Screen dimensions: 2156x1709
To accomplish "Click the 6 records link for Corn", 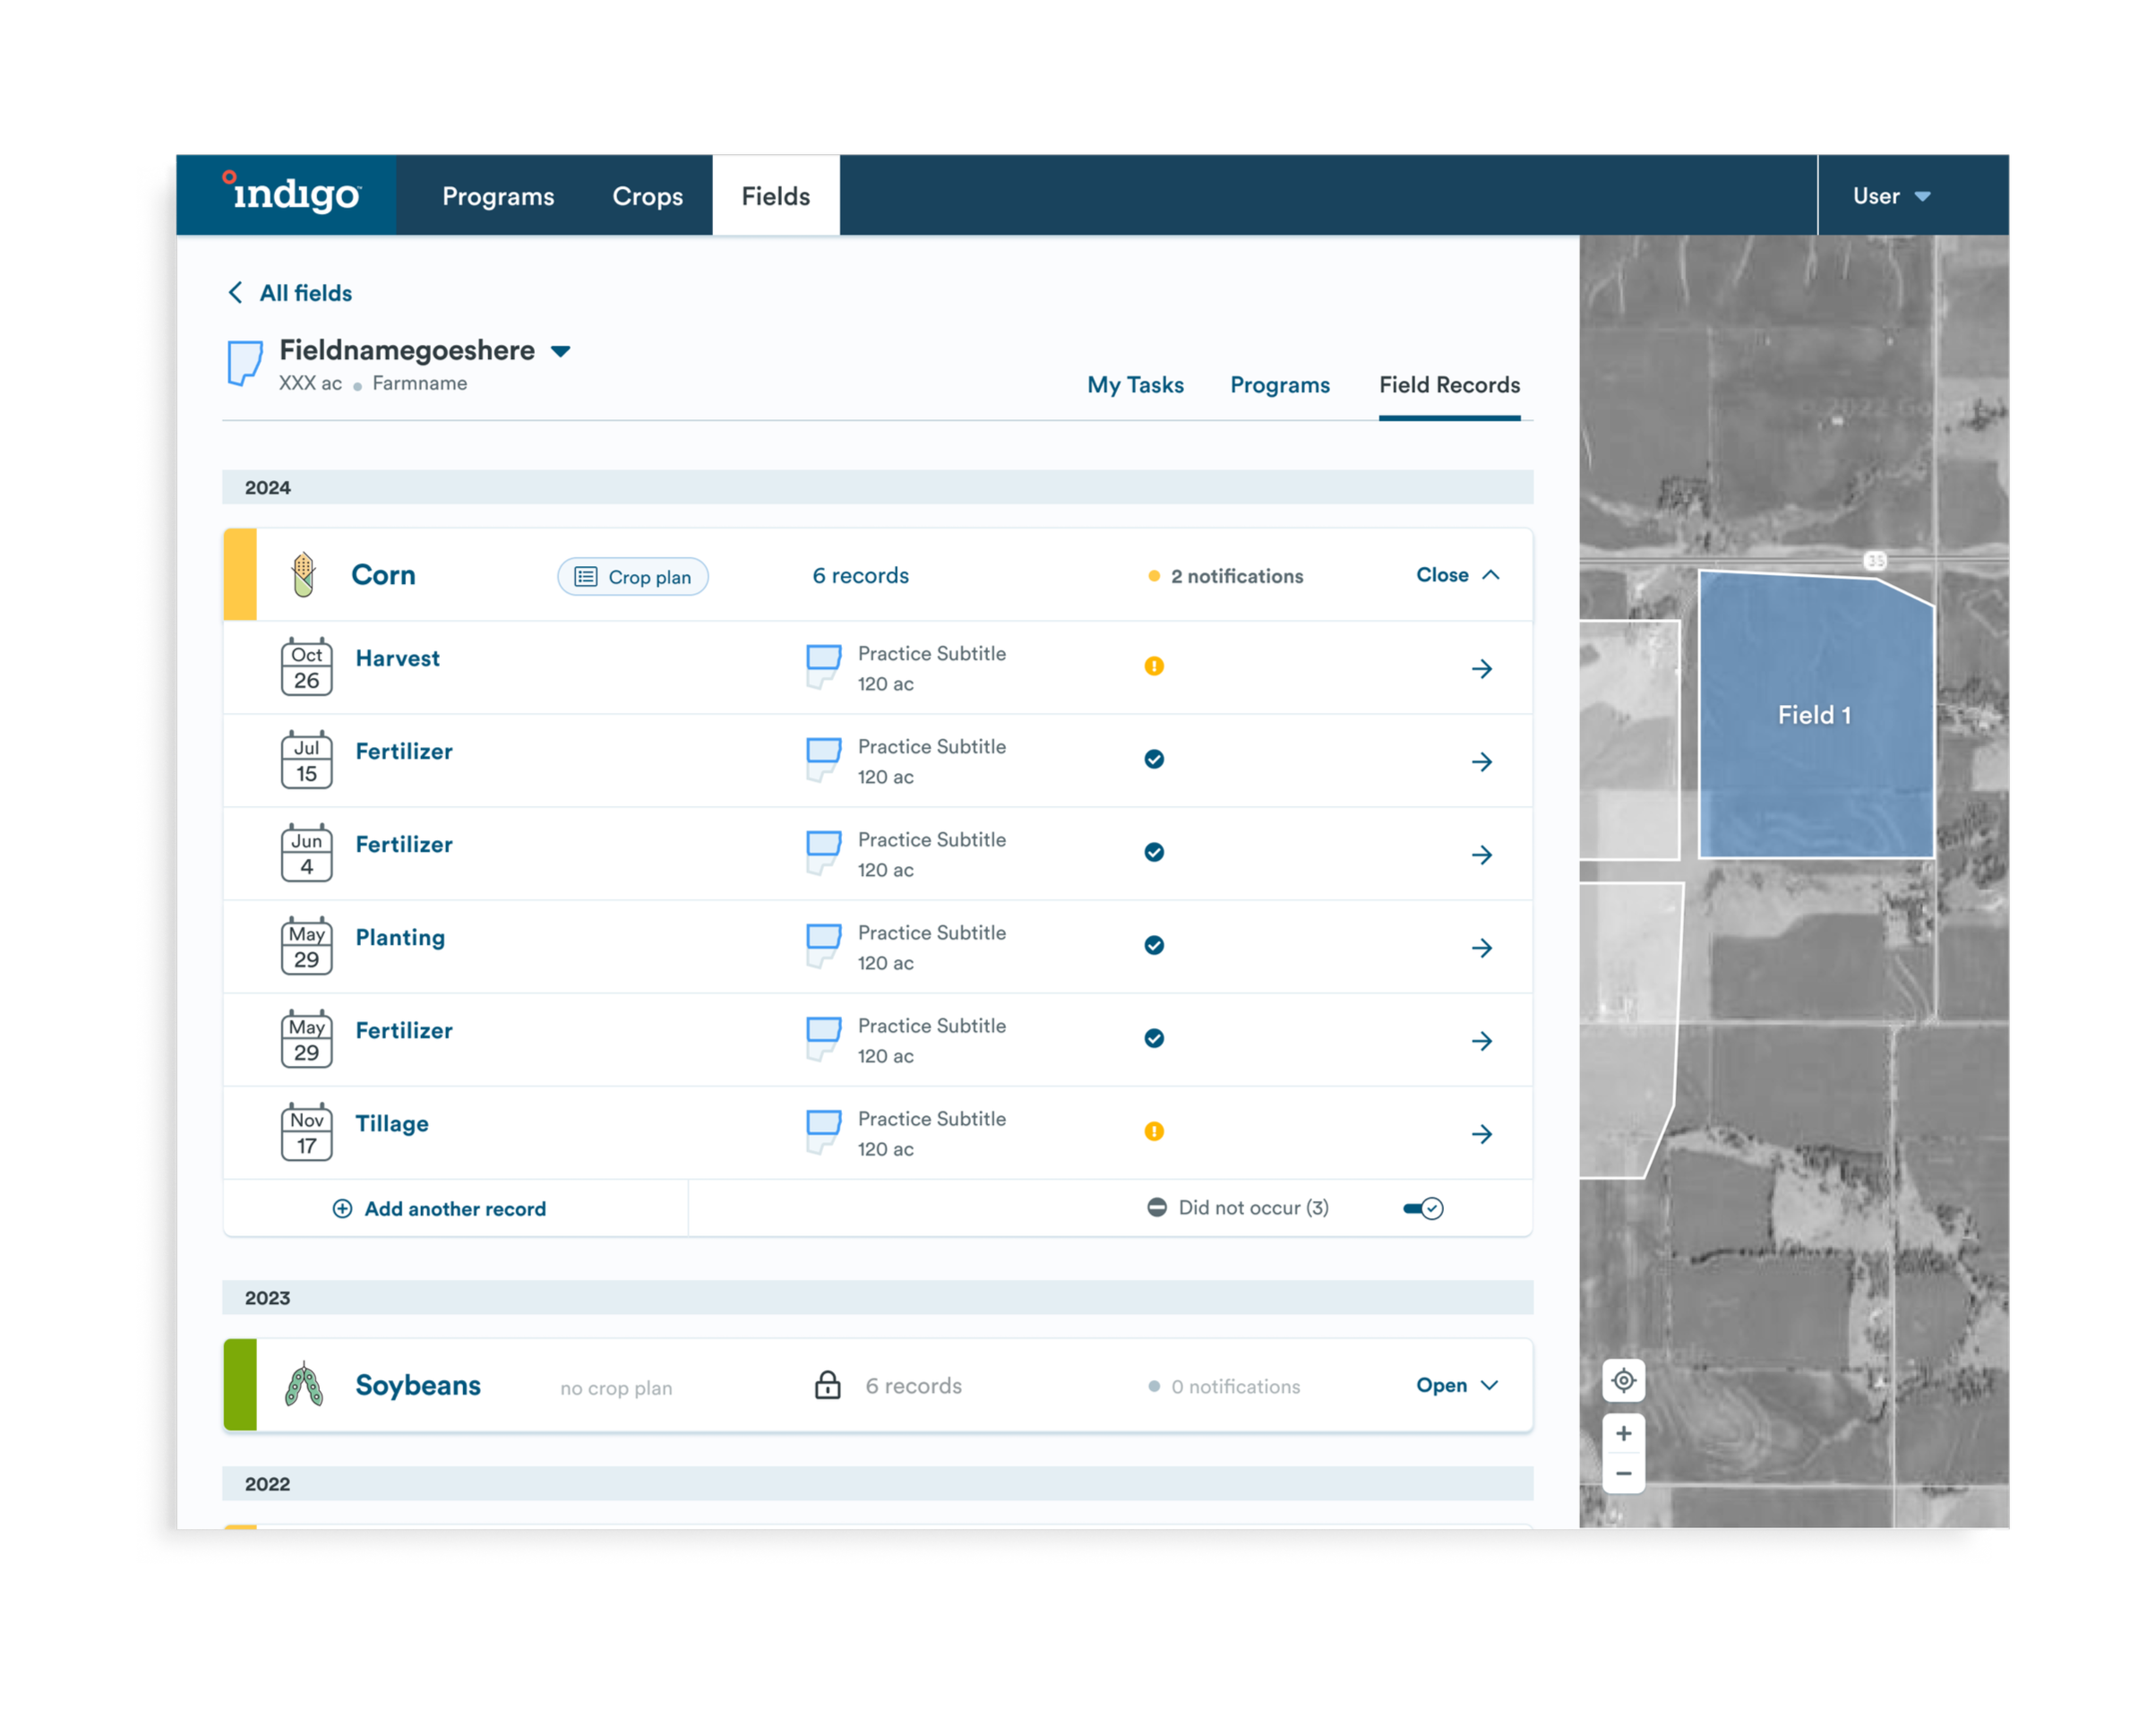I will [860, 576].
